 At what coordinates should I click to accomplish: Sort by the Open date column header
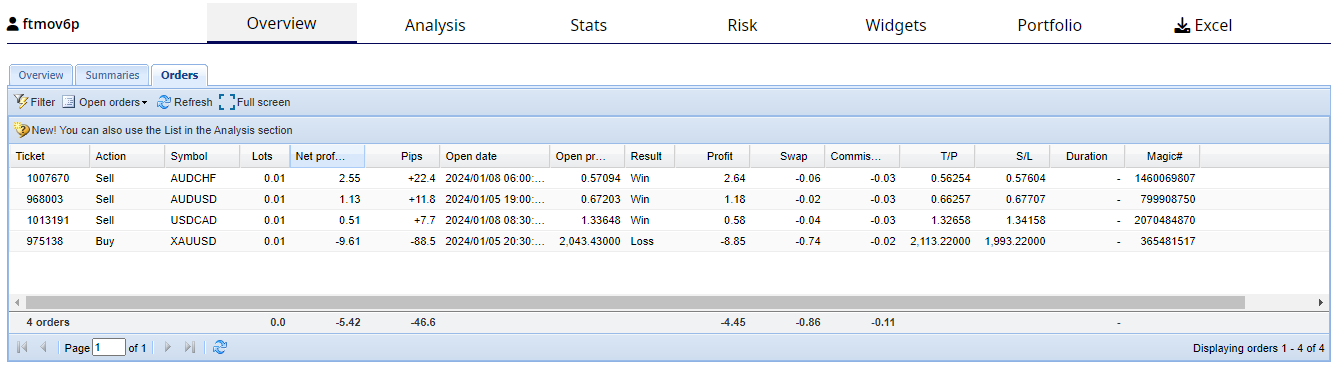point(495,156)
